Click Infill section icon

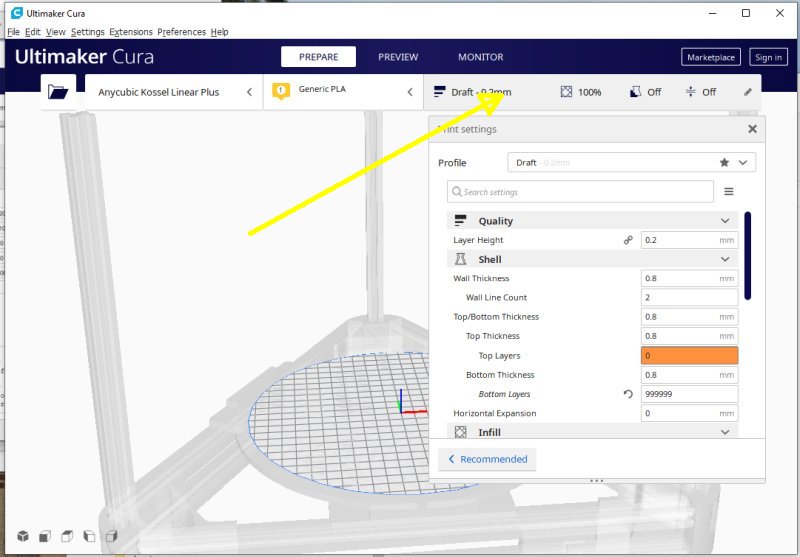coord(460,432)
